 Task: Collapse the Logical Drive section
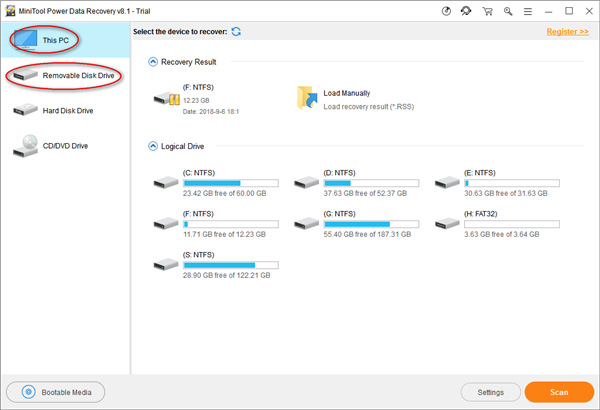(x=153, y=146)
